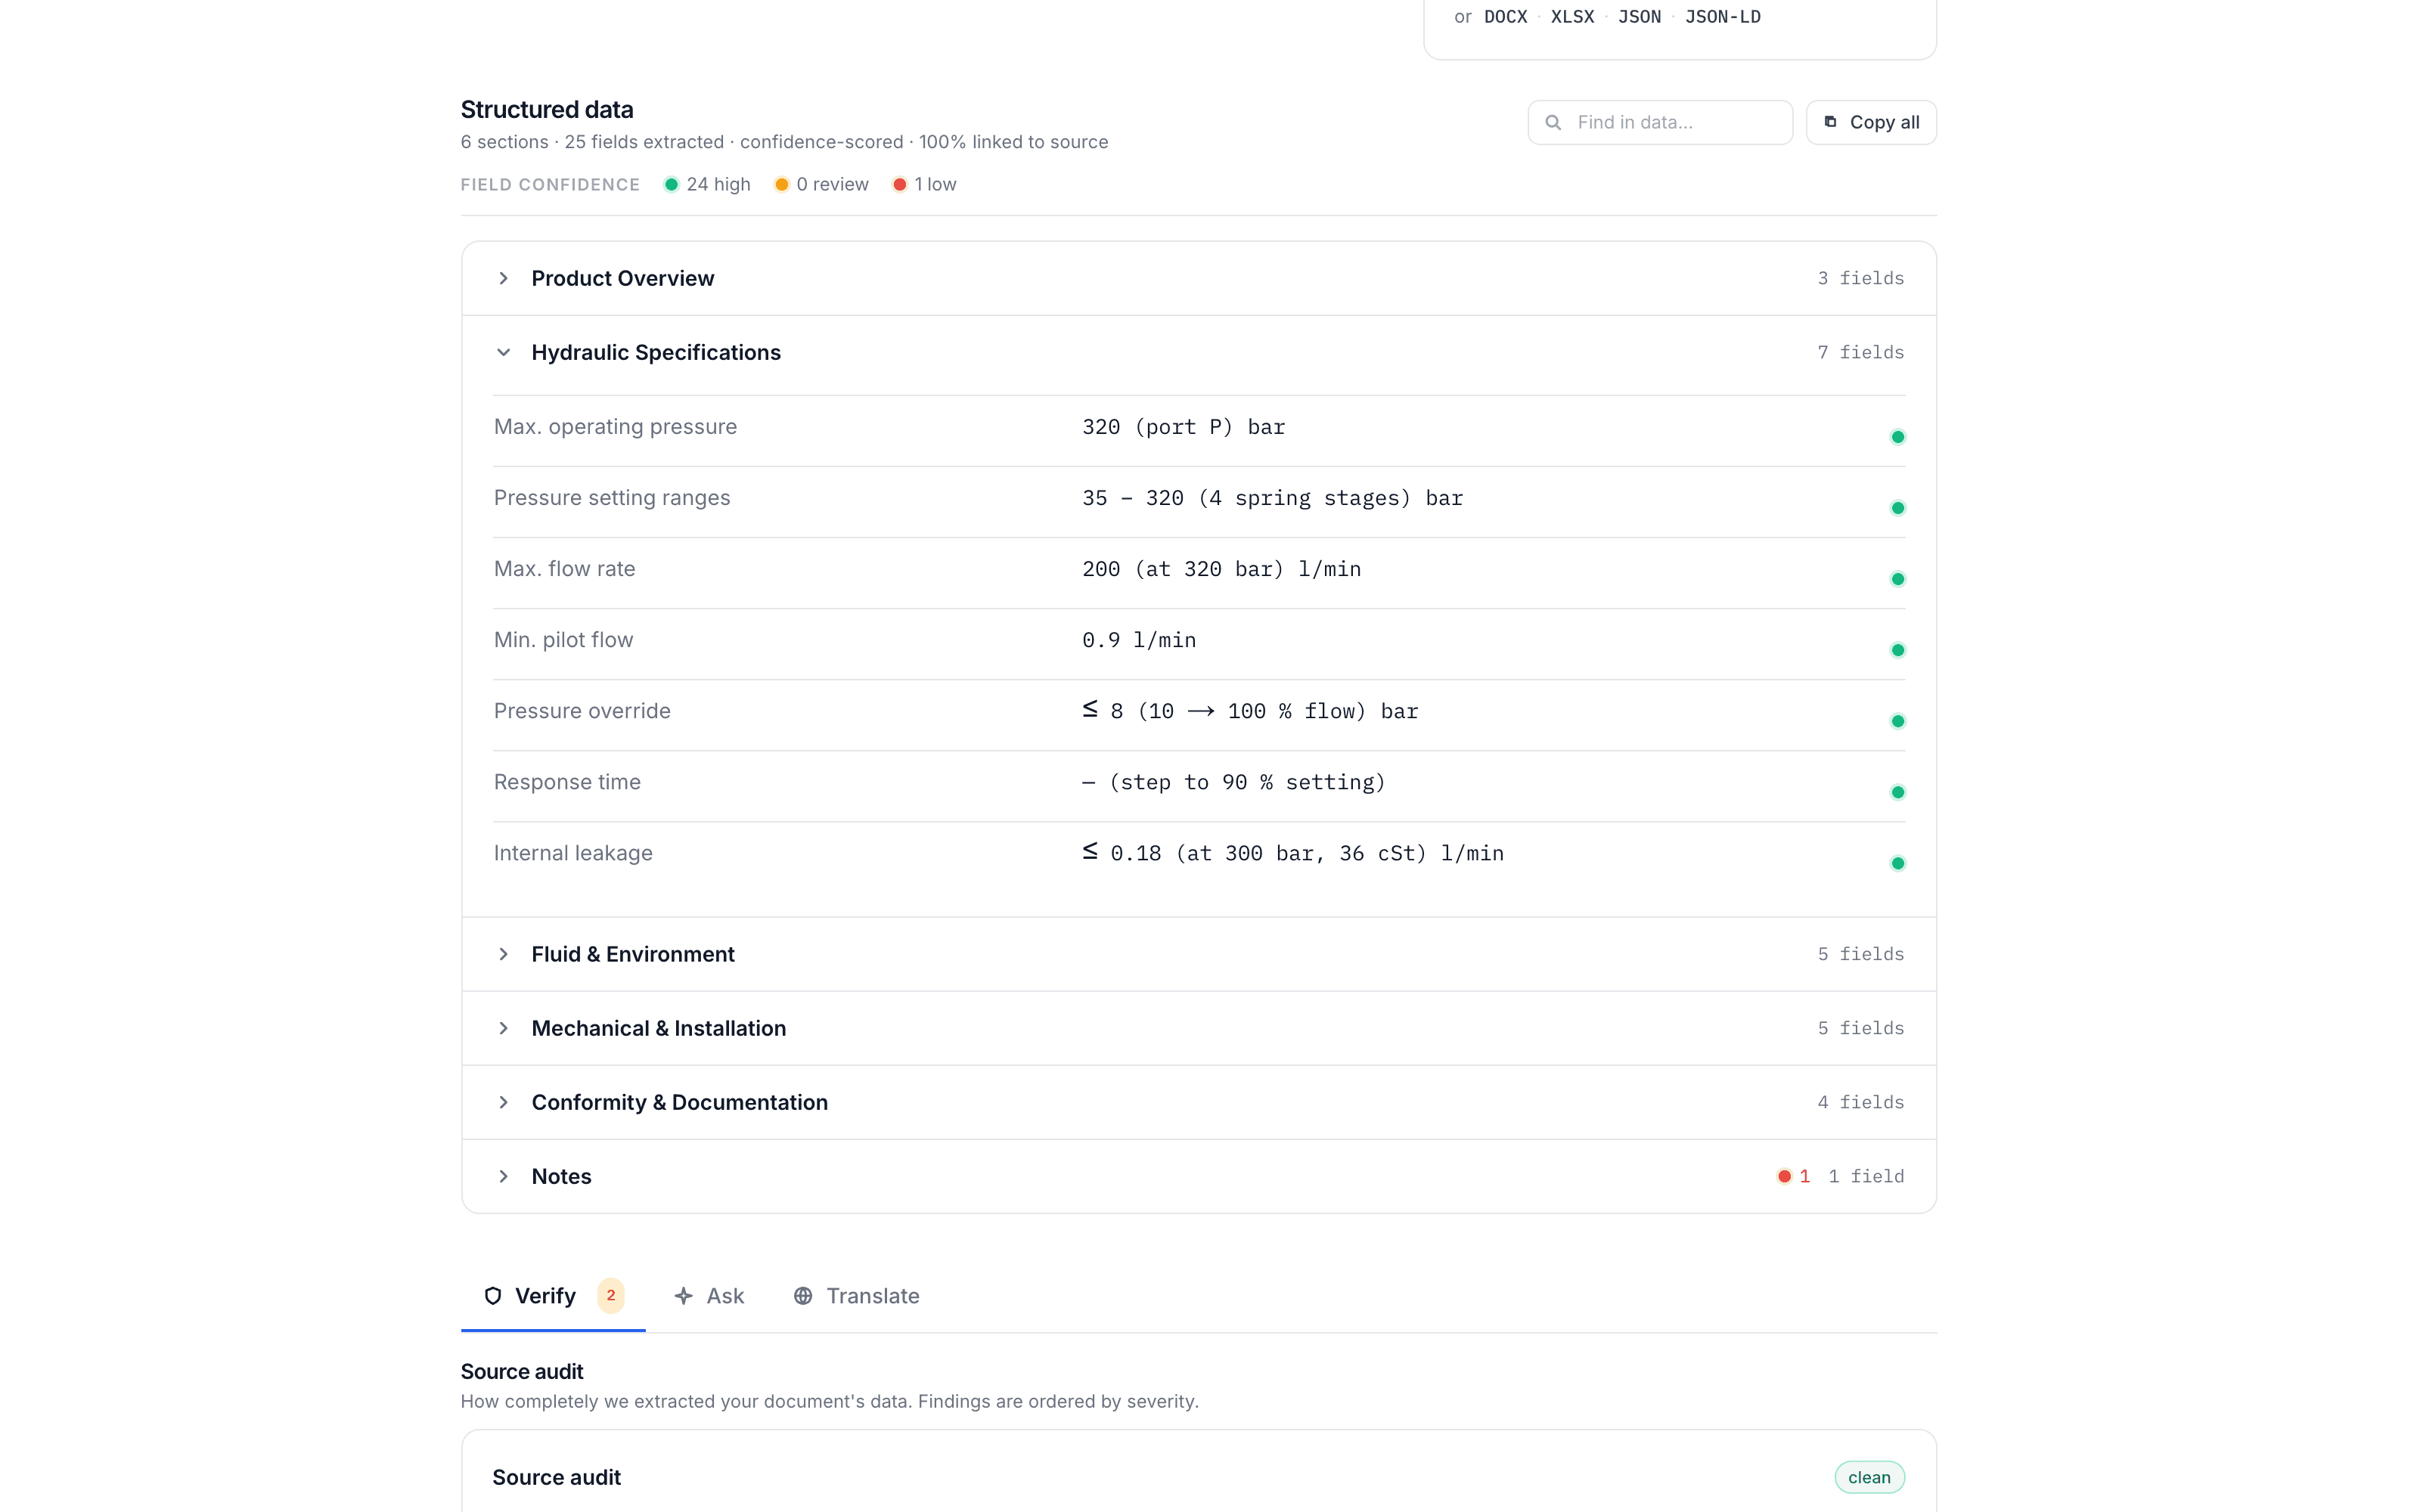The height and width of the screenshot is (1512, 2420).
Task: Collapse the Hydraulic Specifications section
Action: point(1198,352)
